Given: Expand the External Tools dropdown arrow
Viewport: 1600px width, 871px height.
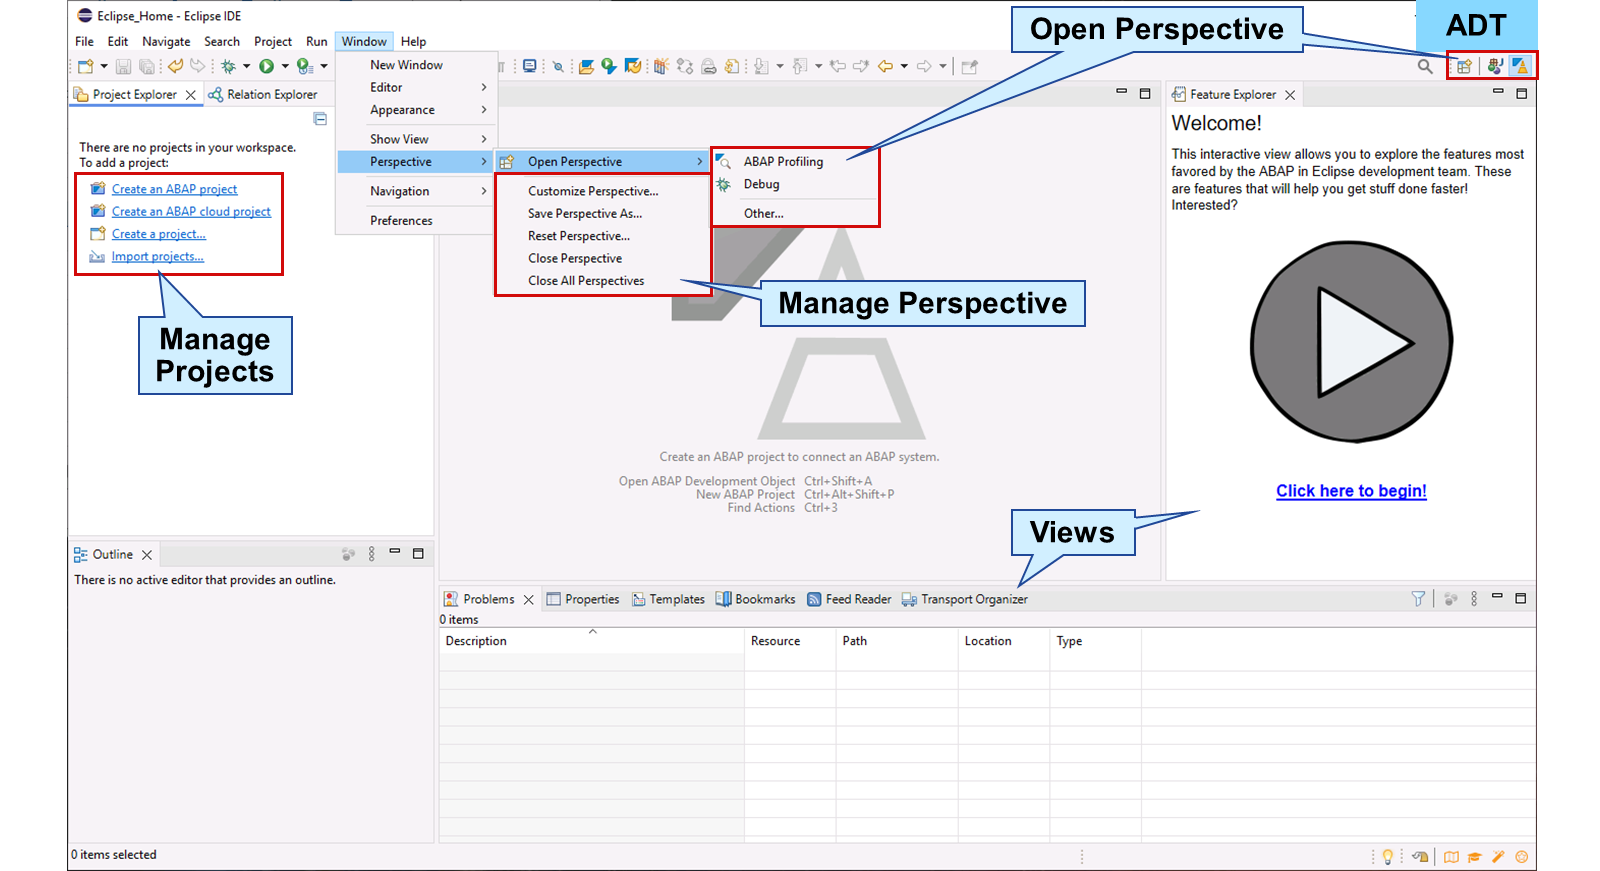Looking at the screenshot, I should tap(324, 67).
